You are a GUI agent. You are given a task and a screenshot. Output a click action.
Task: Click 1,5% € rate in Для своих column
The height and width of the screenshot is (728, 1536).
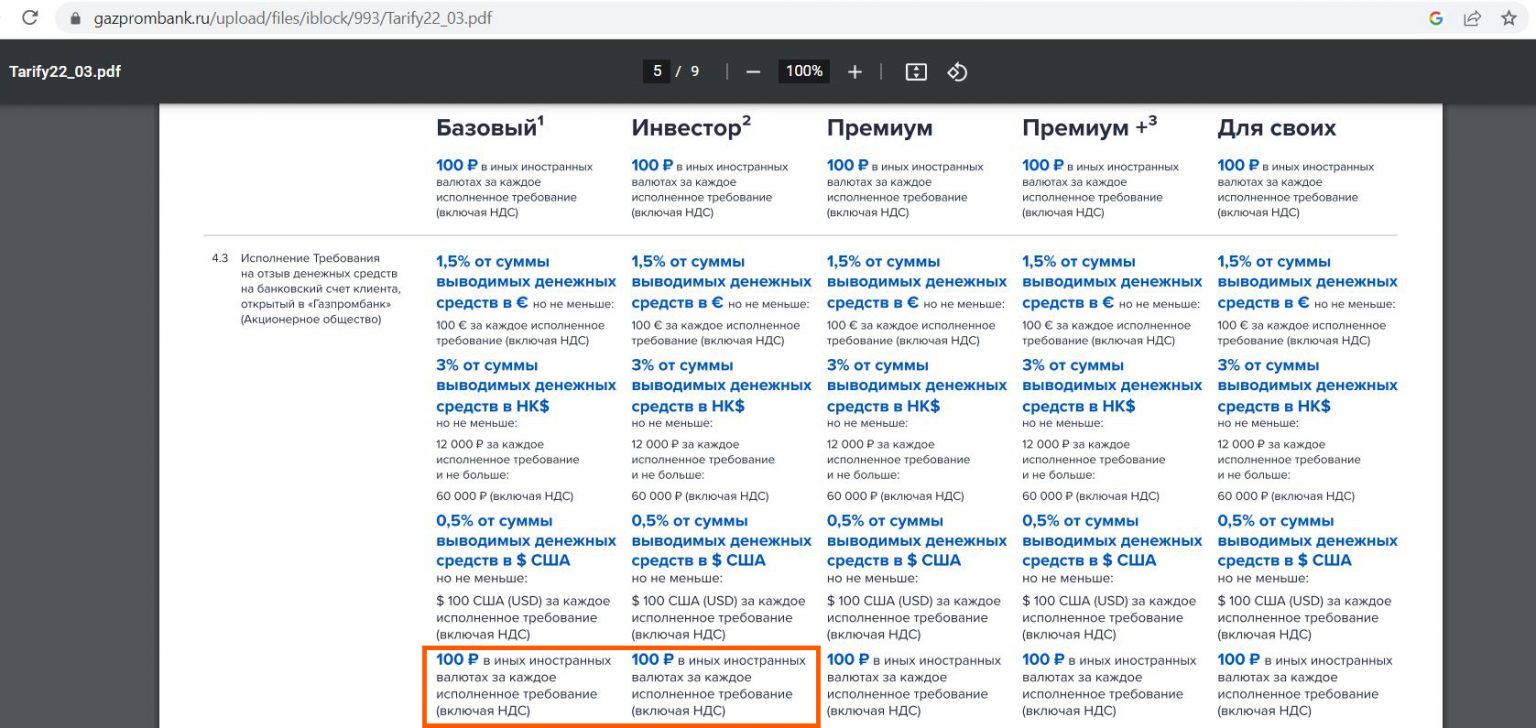(x=1307, y=283)
